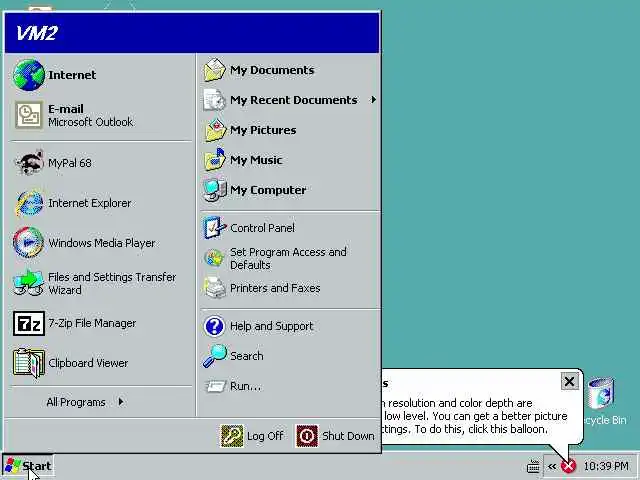Click the Start button
This screenshot has width=640, height=480.
pyautogui.click(x=28, y=466)
